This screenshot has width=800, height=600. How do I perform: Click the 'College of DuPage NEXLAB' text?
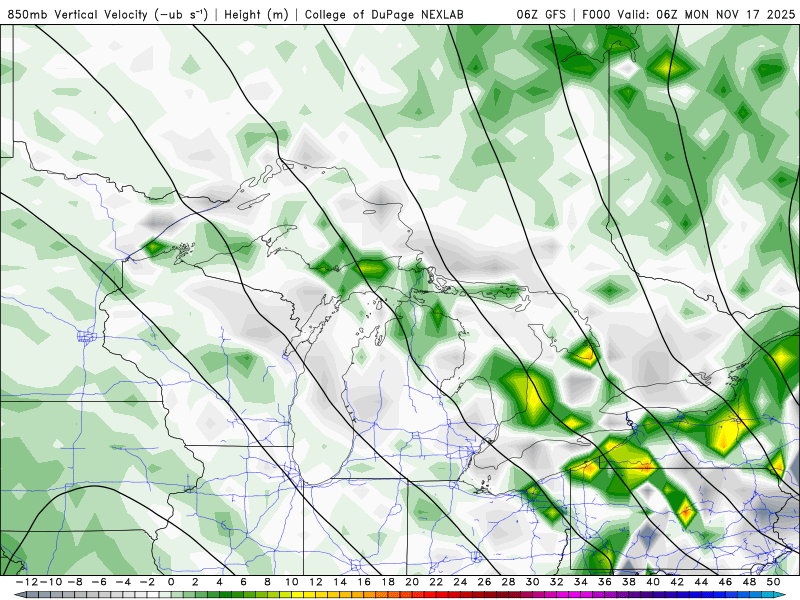pos(384,14)
